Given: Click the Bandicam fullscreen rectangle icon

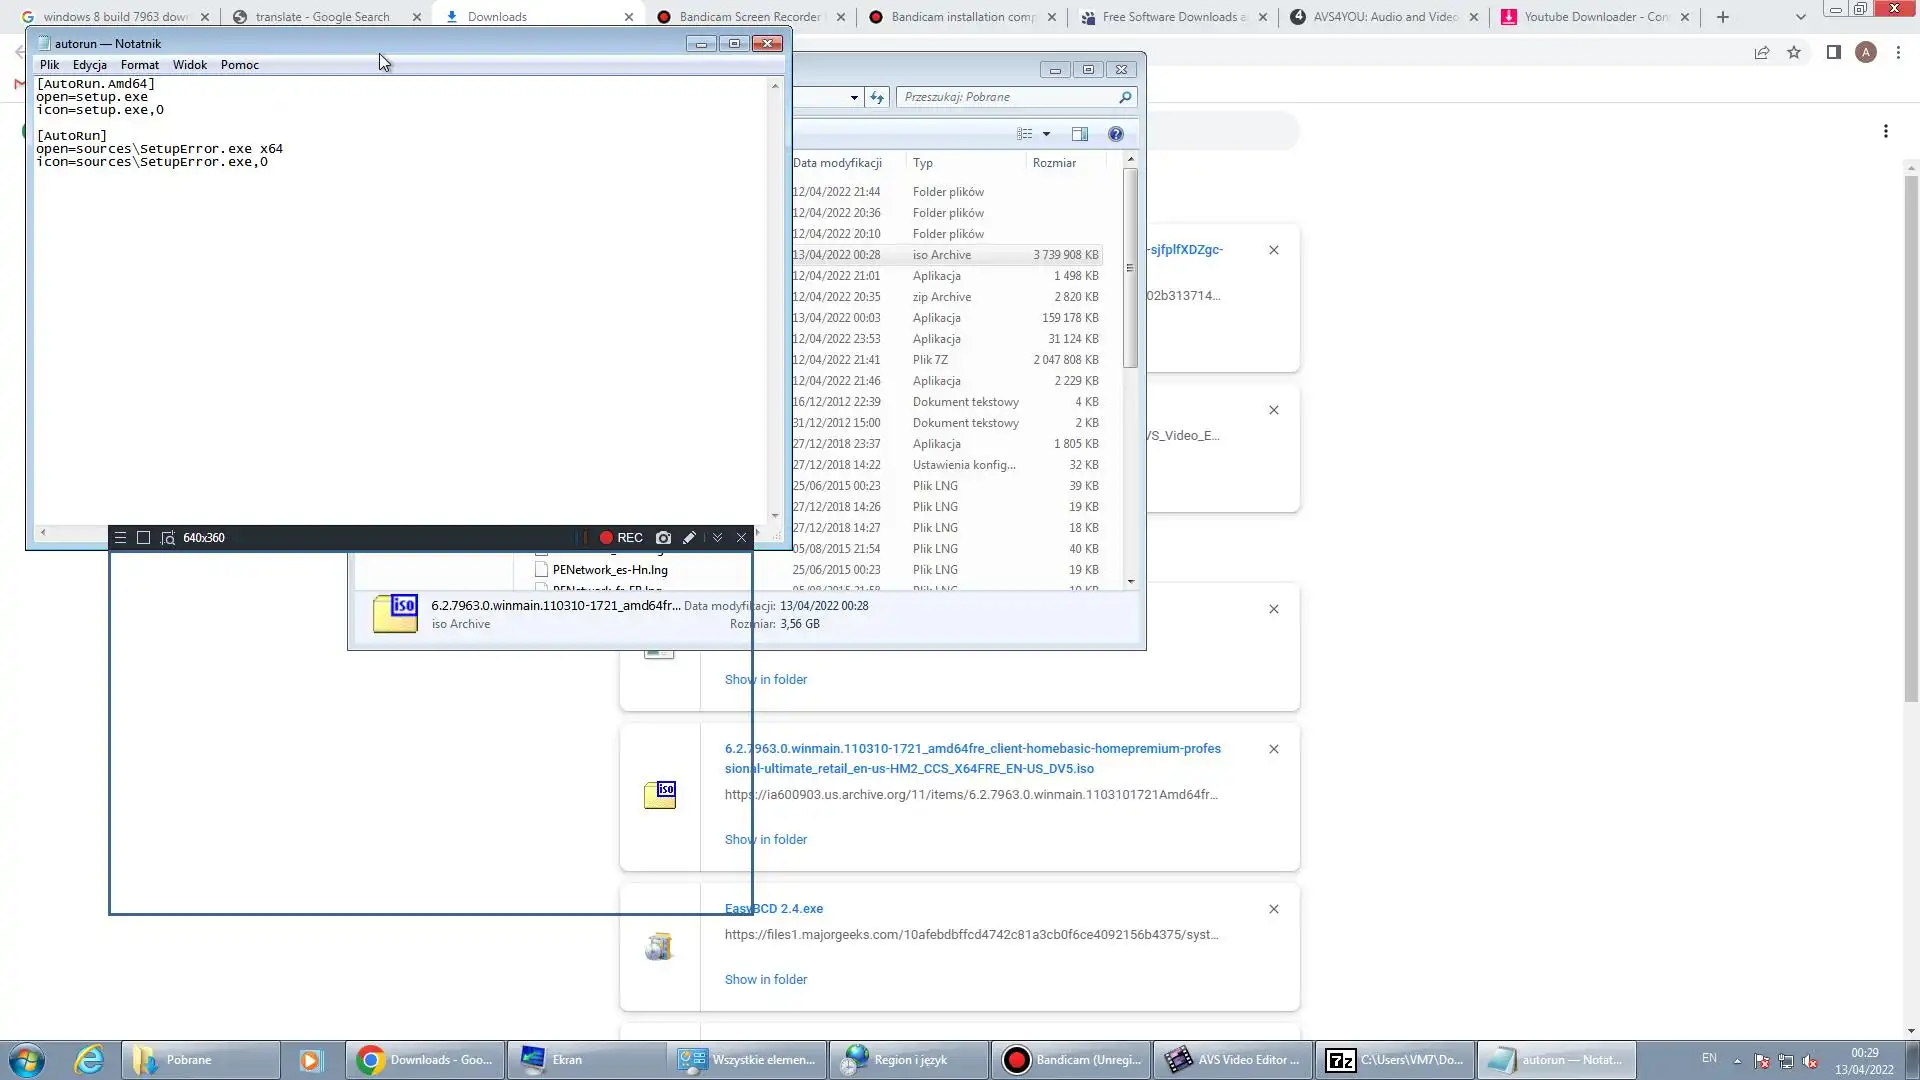Looking at the screenshot, I should tap(143, 538).
